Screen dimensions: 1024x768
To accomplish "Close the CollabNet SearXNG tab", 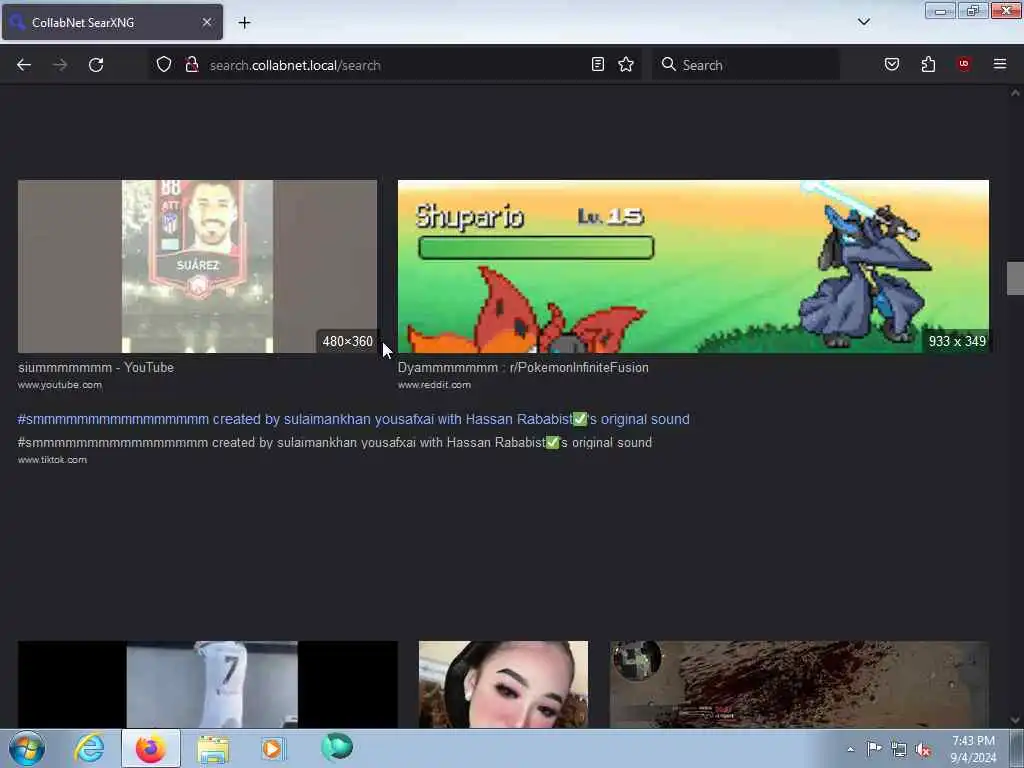I will pyautogui.click(x=206, y=22).
